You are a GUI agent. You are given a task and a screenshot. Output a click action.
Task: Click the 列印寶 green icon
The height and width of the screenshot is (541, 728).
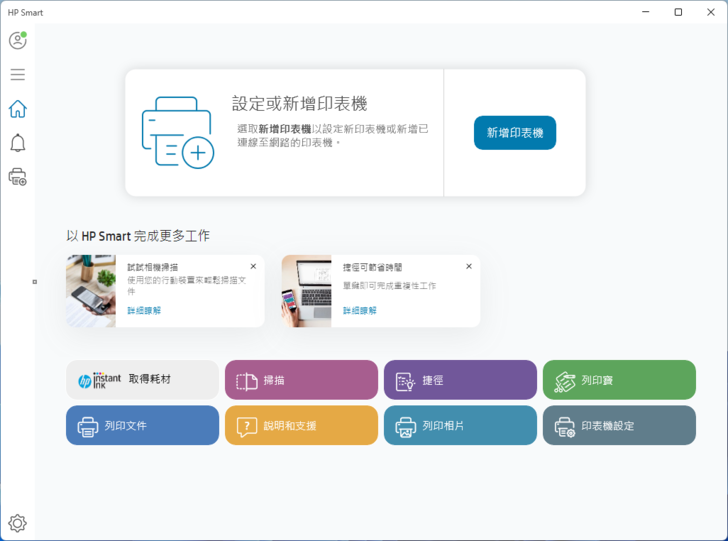coord(565,382)
